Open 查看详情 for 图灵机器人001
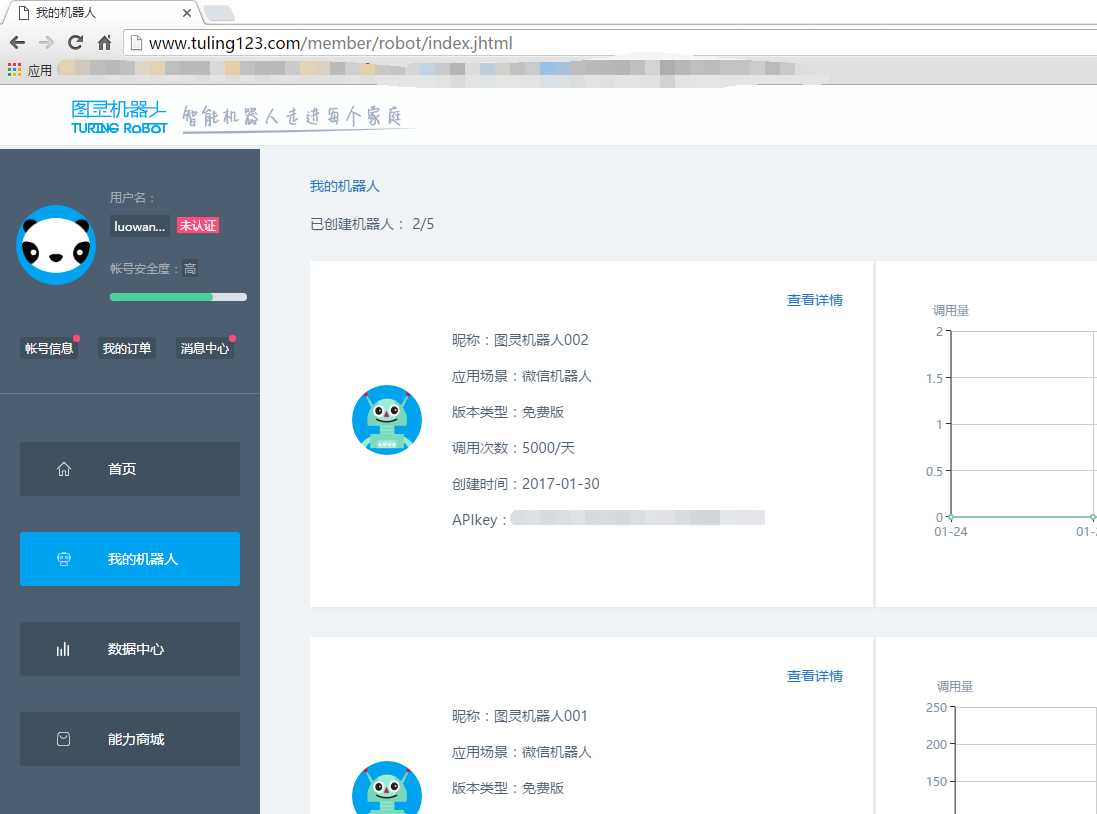Image resolution: width=1097 pixels, height=814 pixels. (815, 676)
